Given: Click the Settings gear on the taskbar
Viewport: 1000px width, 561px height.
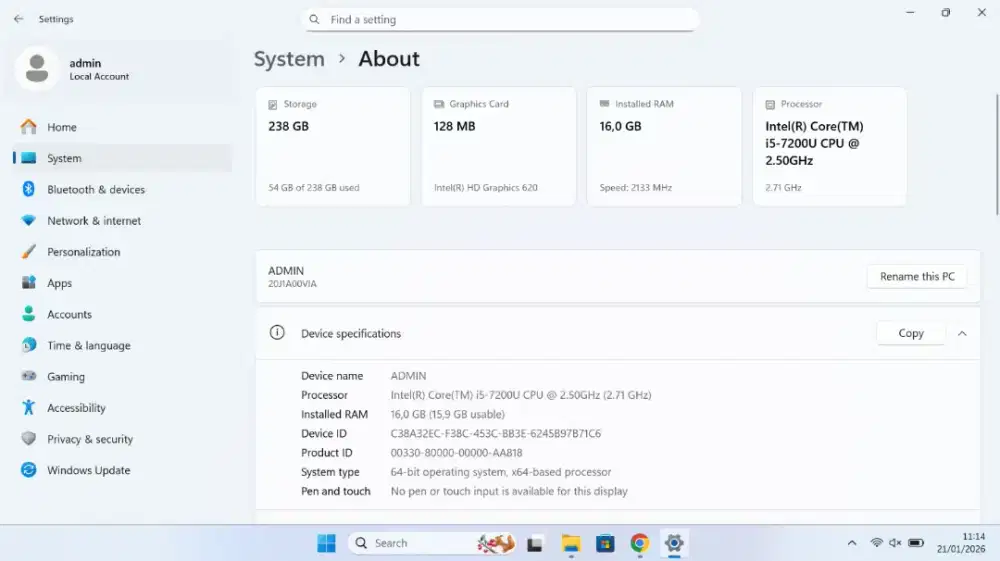Looking at the screenshot, I should click(674, 543).
